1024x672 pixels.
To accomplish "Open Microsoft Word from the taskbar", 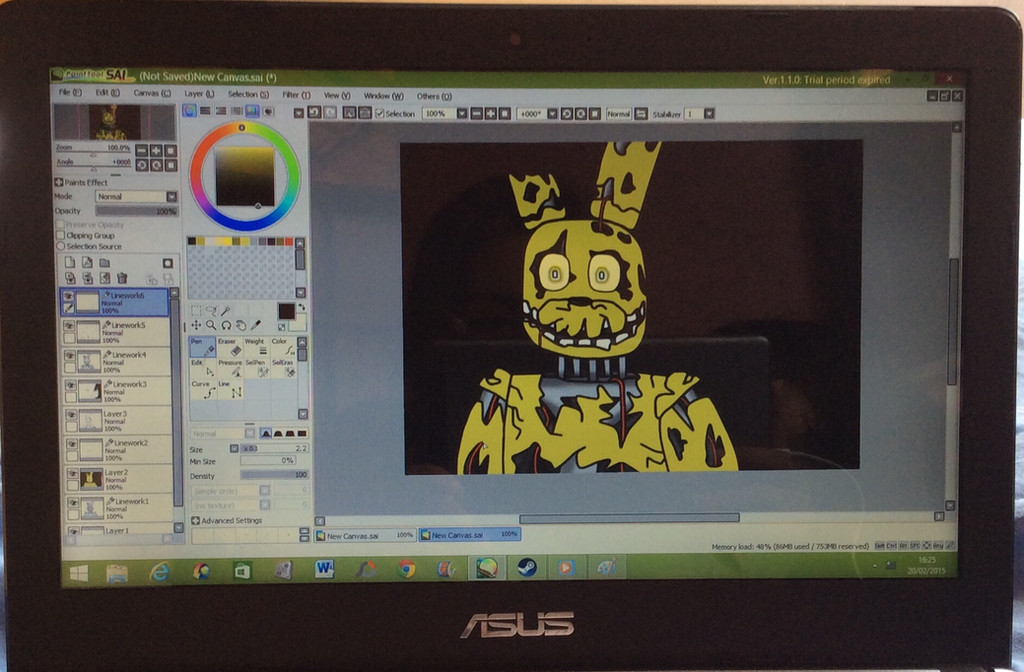I will [324, 569].
